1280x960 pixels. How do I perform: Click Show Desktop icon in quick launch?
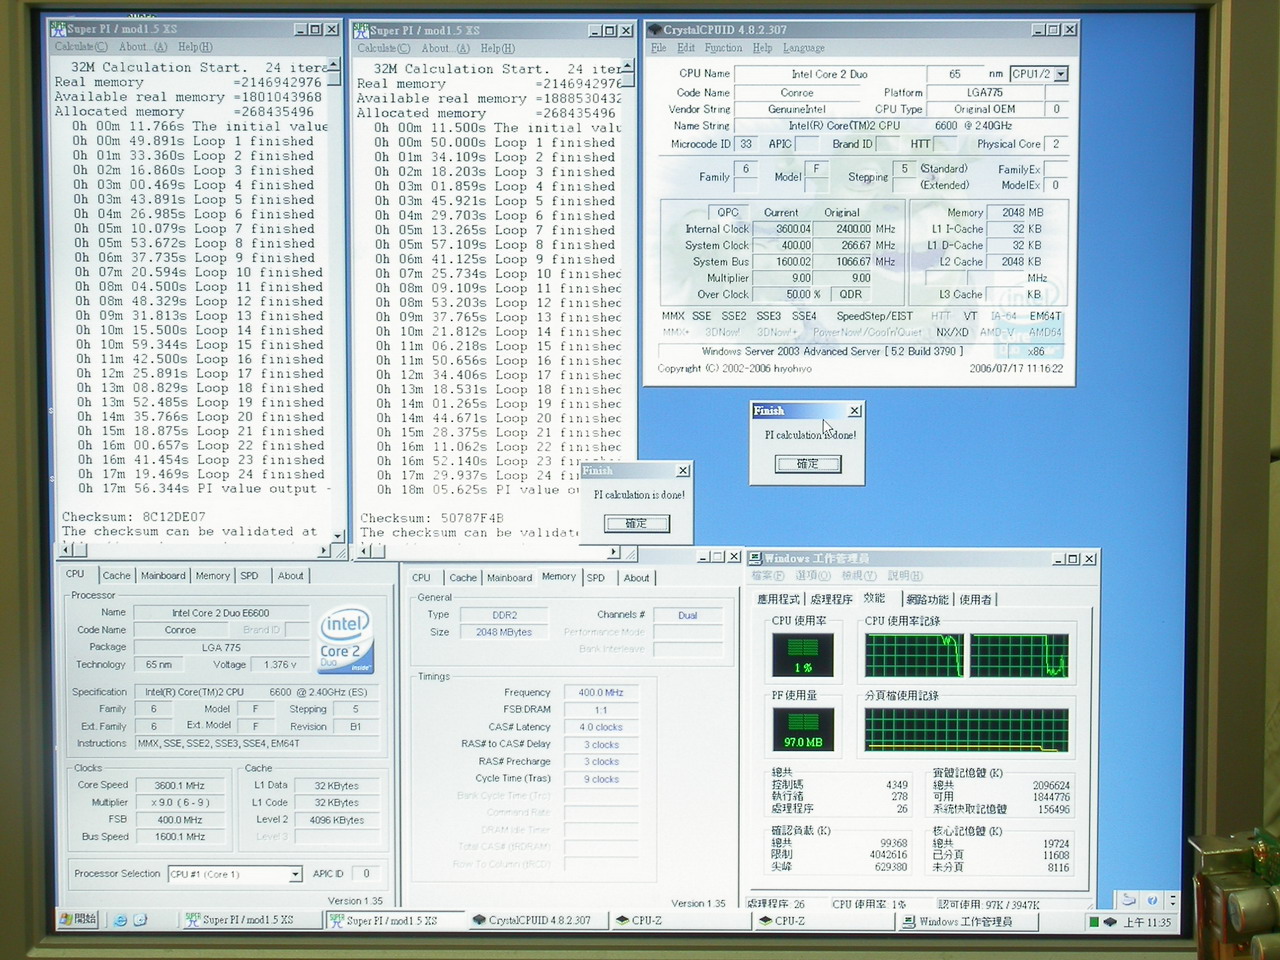(141, 920)
